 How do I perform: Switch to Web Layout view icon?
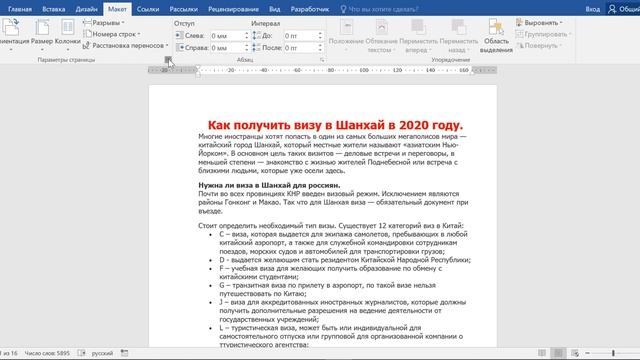click(575, 353)
